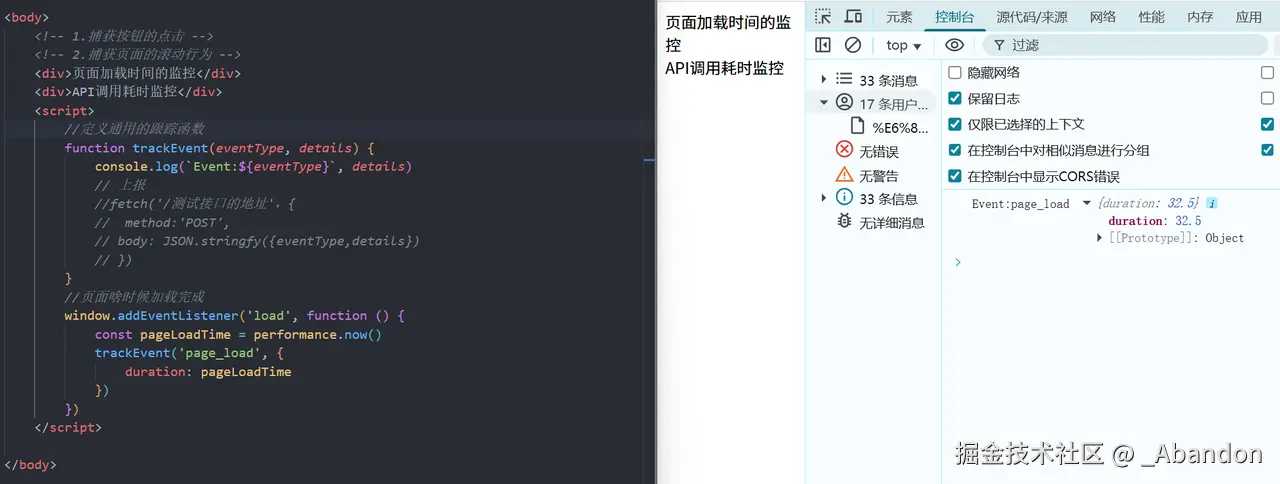
Task: Untick the unlabeled far-right checkbox in 对相似消息进行分组 row
Action: click(1268, 150)
